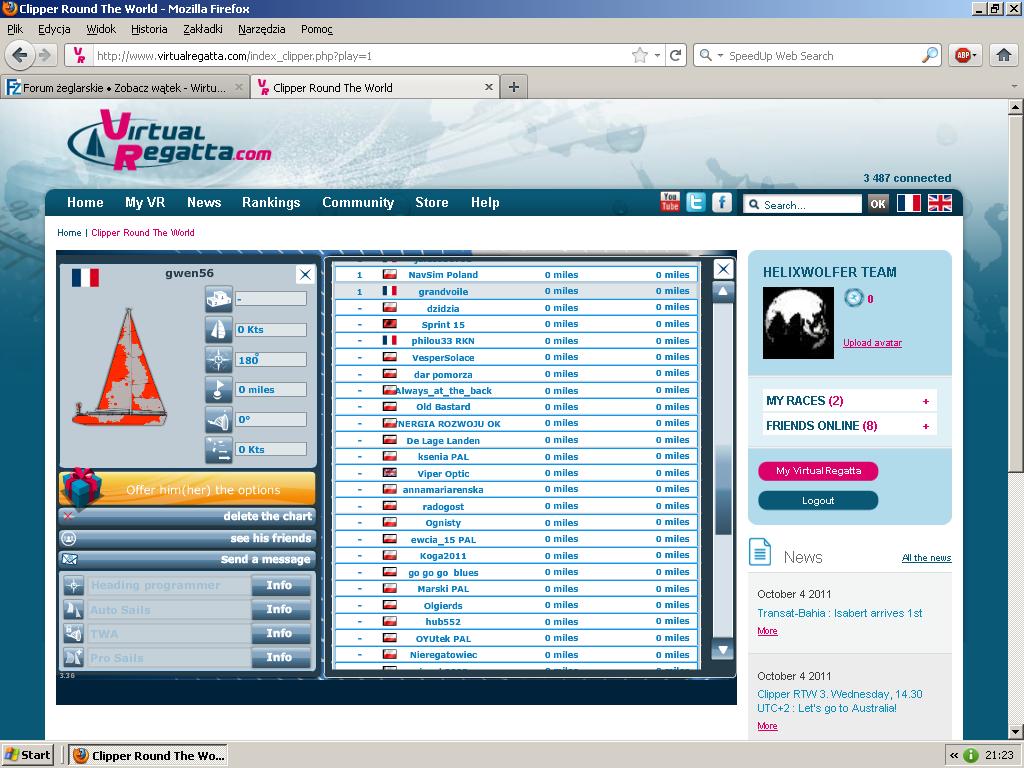Switch site language with UK flag
This screenshot has height=768, width=1024.
coord(940,203)
